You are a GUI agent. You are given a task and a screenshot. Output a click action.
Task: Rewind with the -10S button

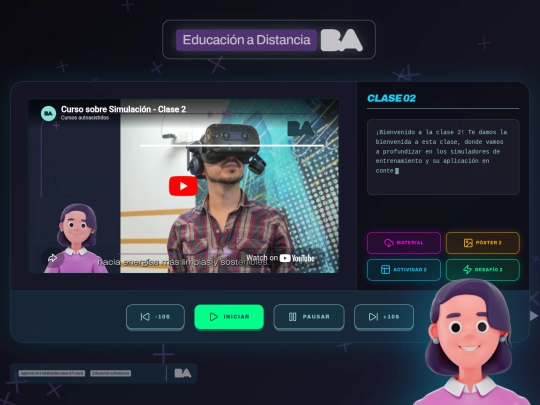pos(155,317)
